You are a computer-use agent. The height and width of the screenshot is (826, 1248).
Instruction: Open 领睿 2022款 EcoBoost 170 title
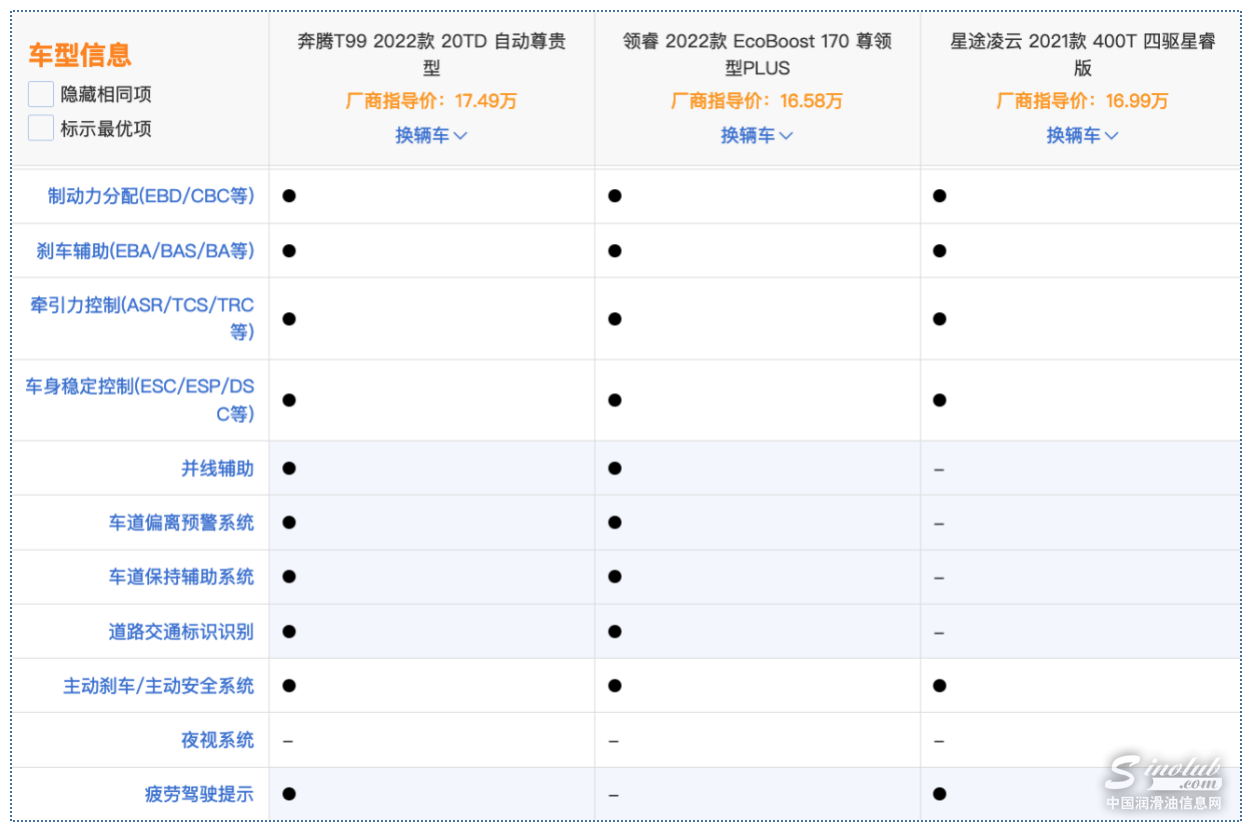(757, 55)
